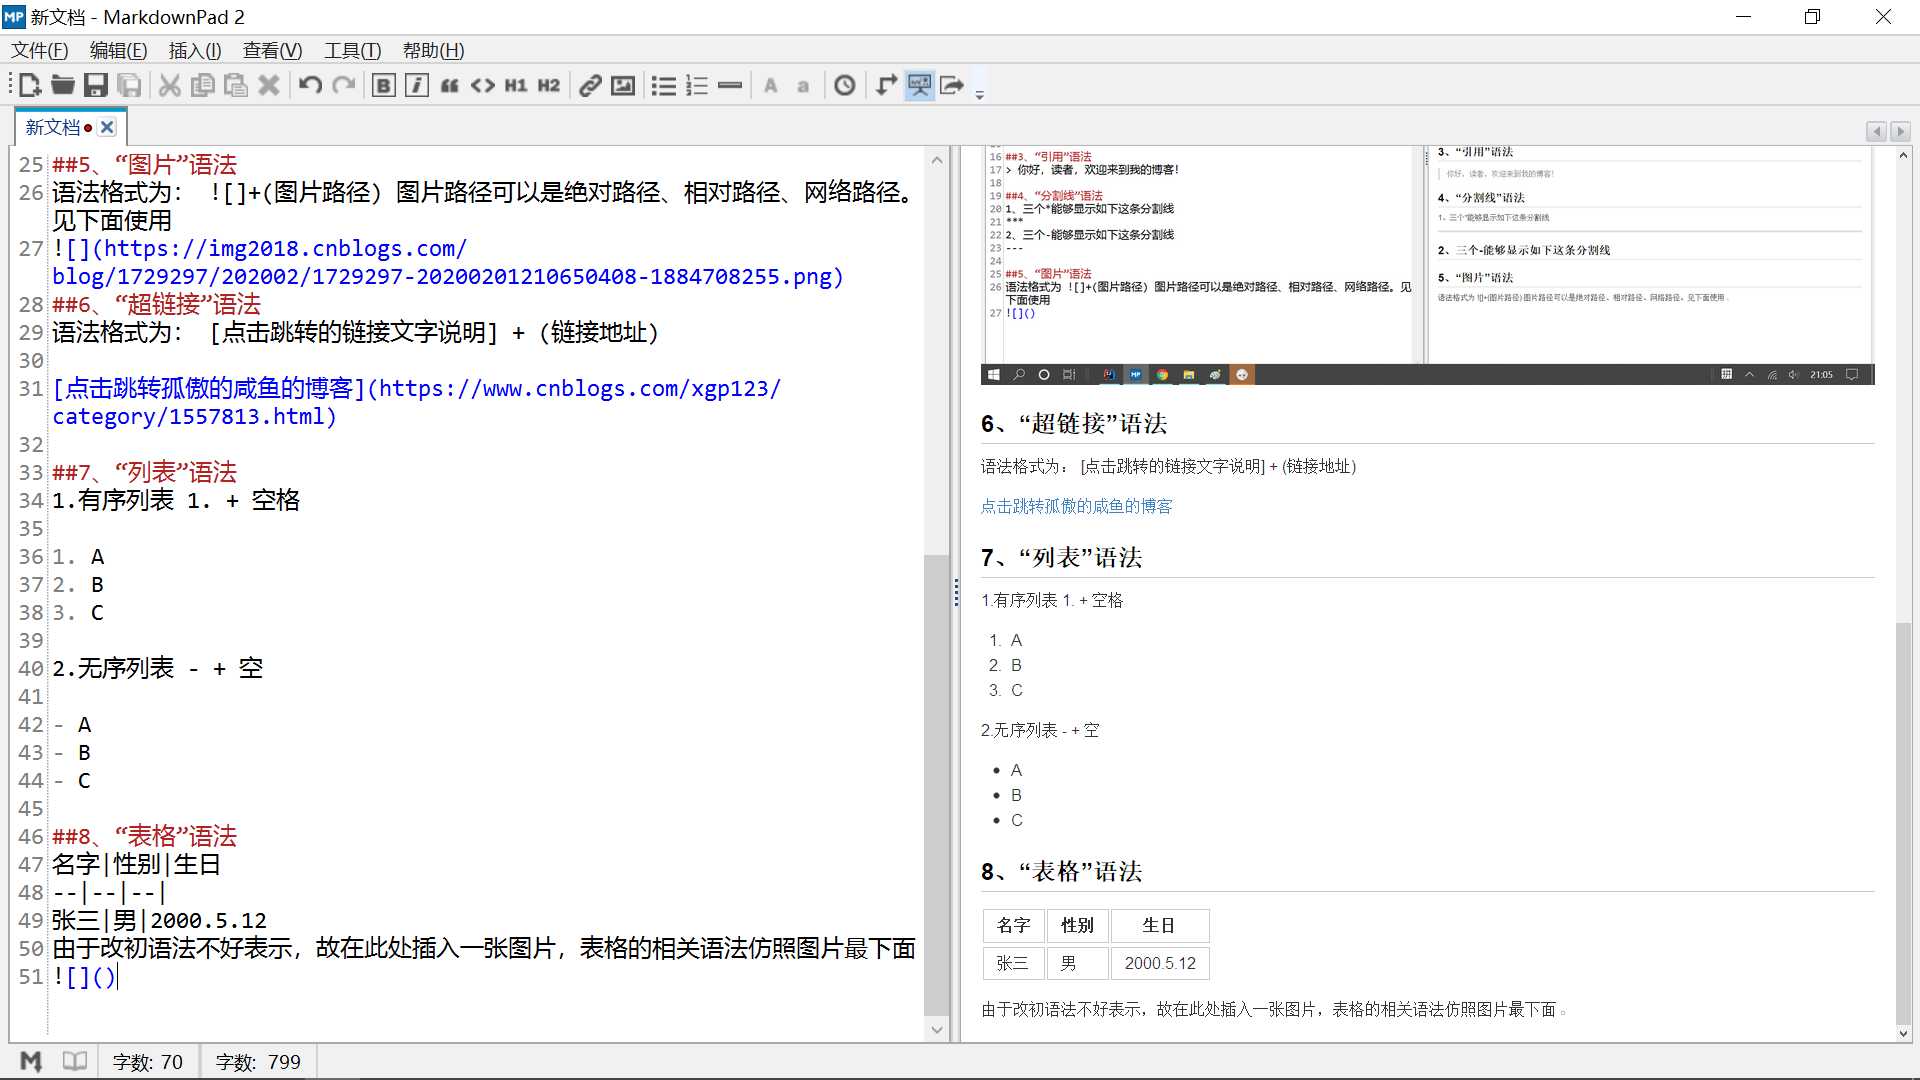Insert a timestamp with the clock icon
The image size is (1920, 1080).
tap(845, 85)
